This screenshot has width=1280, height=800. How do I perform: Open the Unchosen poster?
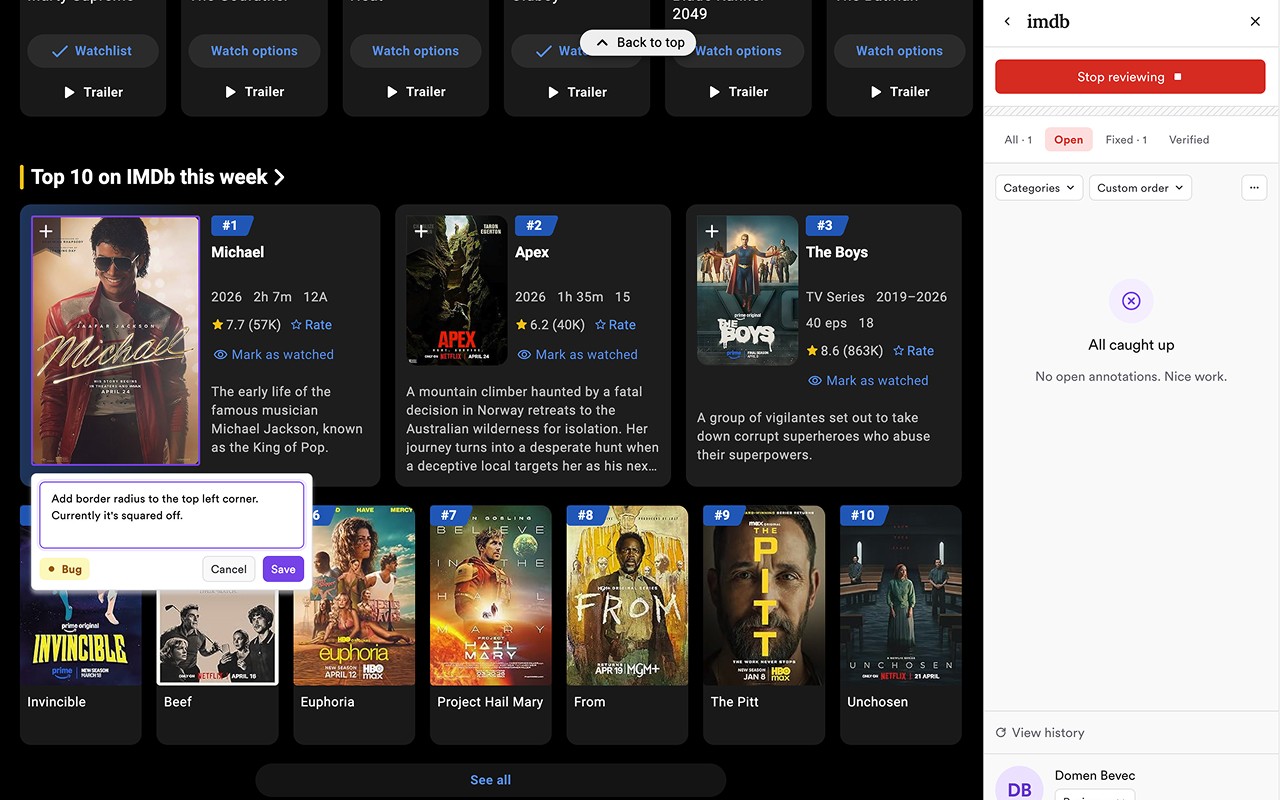[901, 595]
